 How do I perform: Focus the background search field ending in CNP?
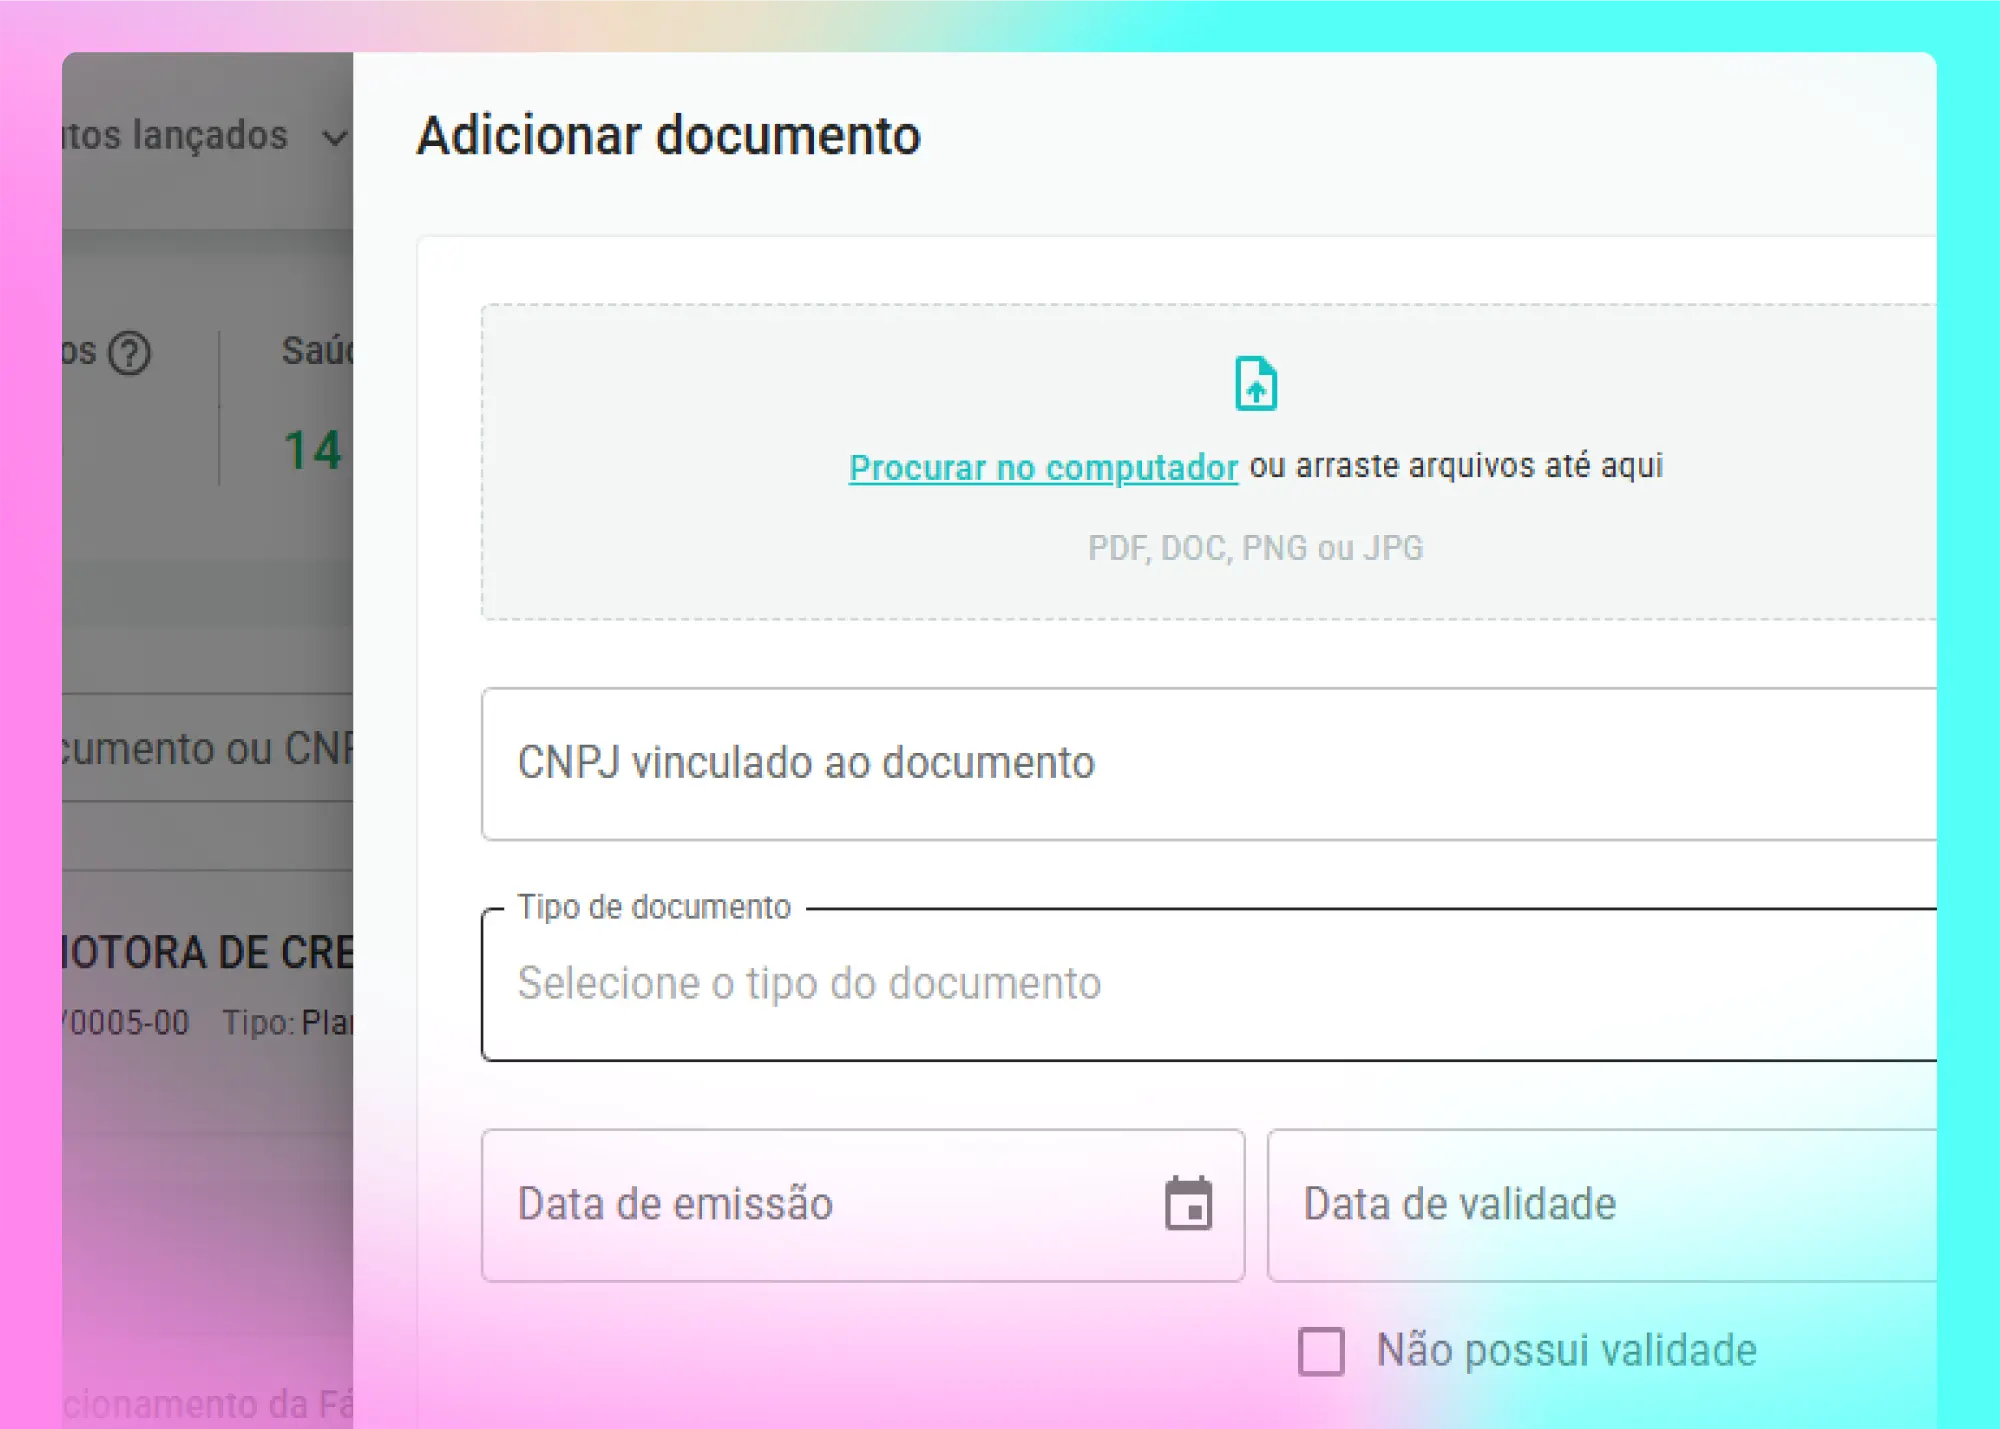208,748
